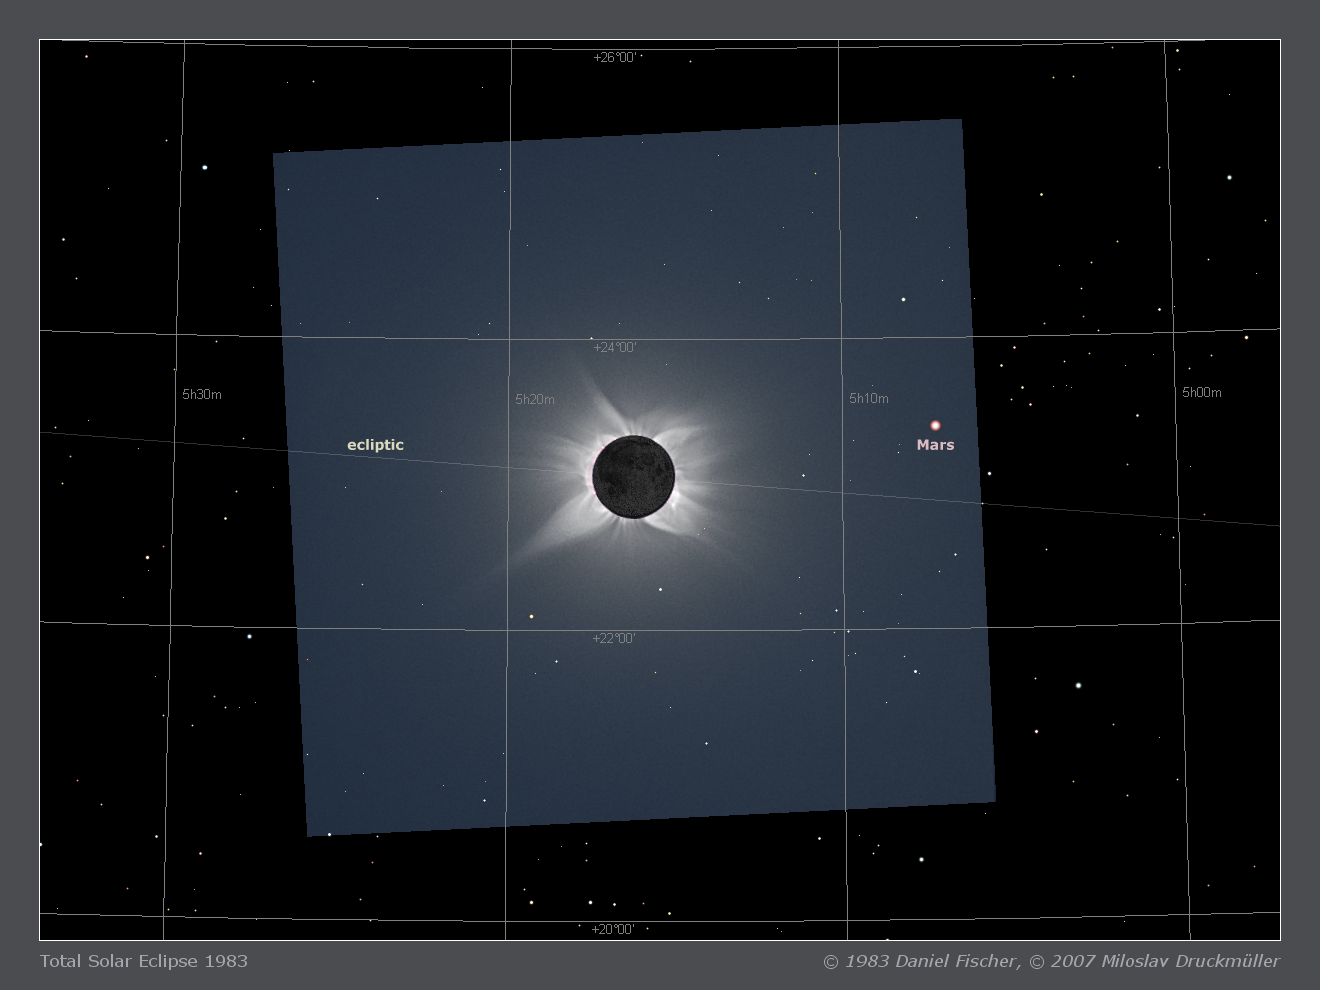Click the +24°00' declination label
Image resolution: width=1320 pixels, height=990 pixels.
(x=615, y=348)
